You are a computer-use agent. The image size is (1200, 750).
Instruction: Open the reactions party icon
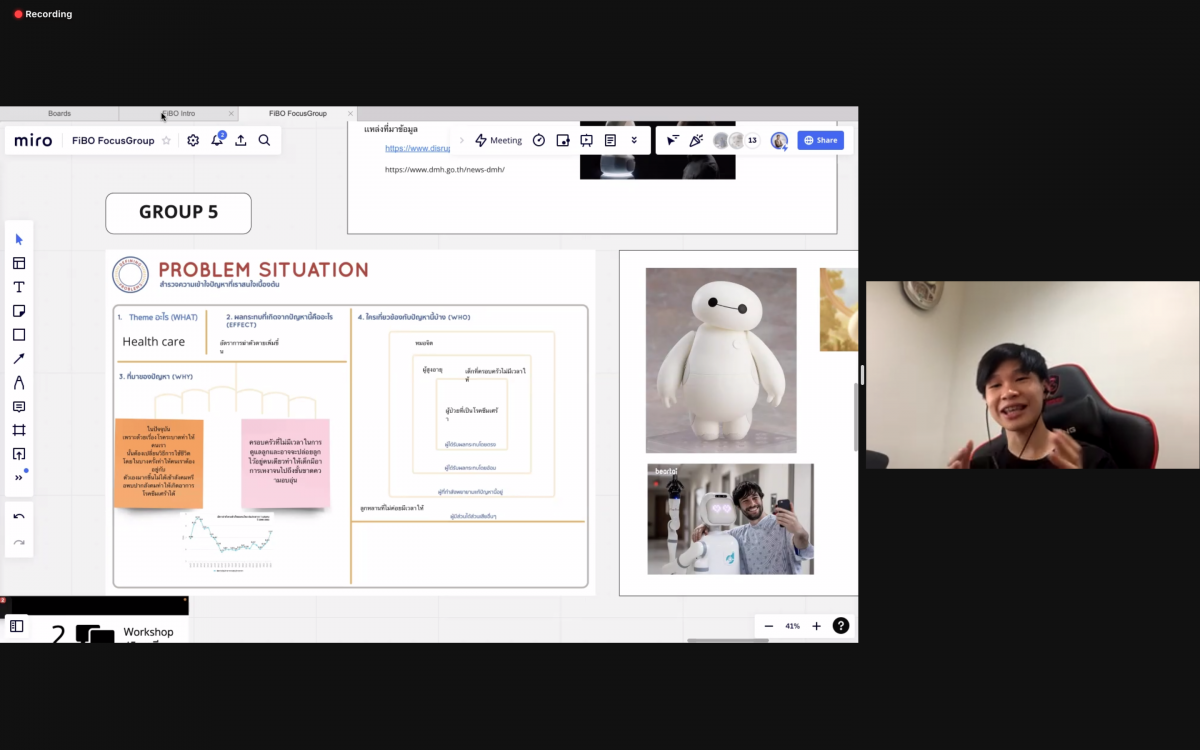point(697,141)
